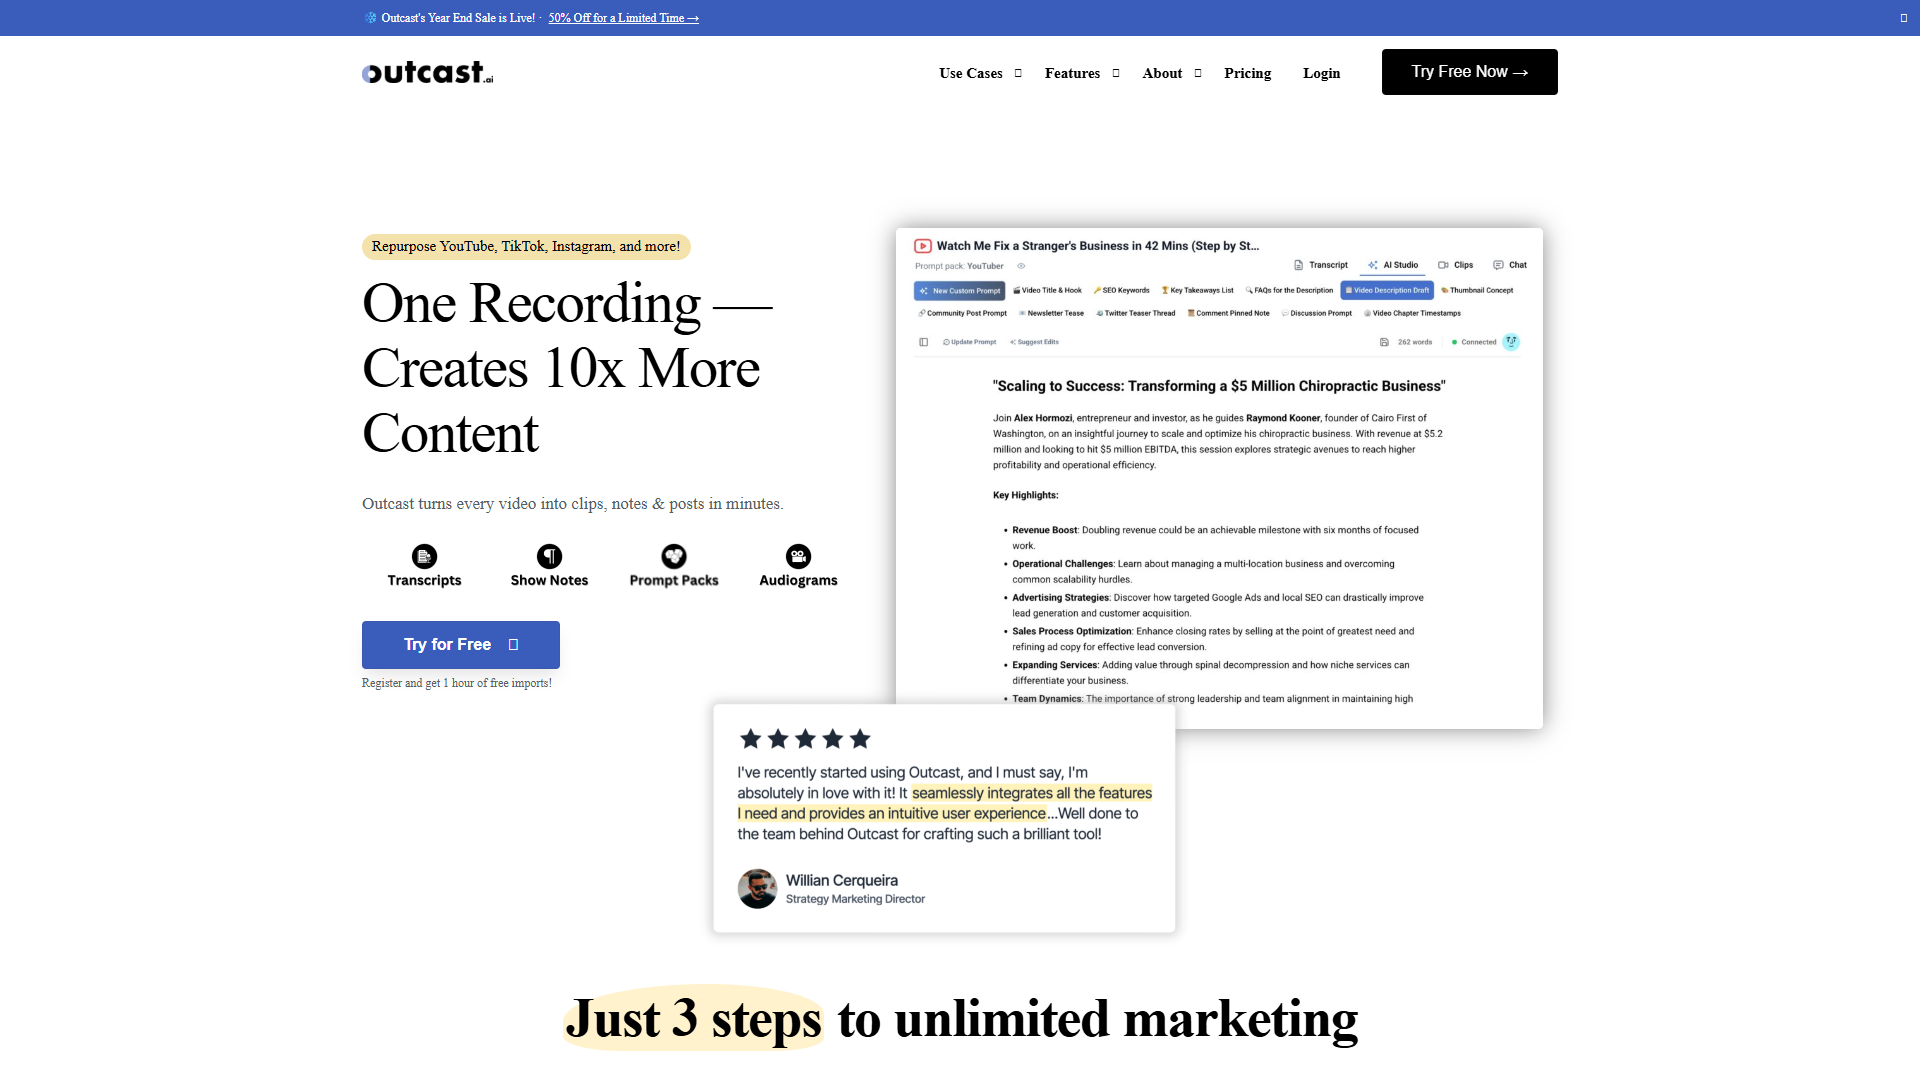Click the "Just 3 steps to unlimited marketing" heading
Screen dimensions: 1920x1080
tap(961, 1020)
